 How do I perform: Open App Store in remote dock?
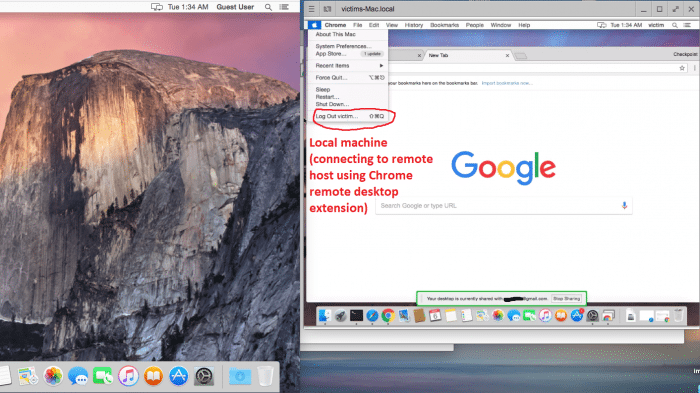click(x=576, y=316)
